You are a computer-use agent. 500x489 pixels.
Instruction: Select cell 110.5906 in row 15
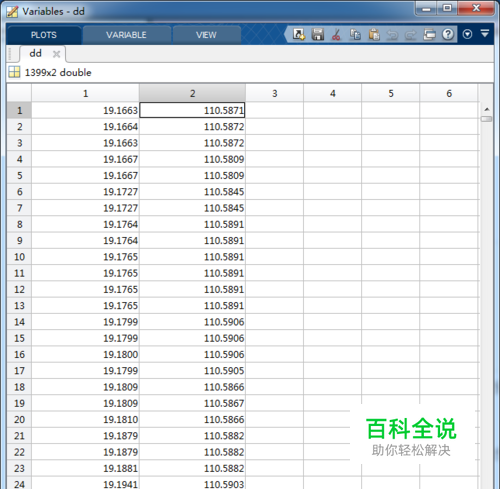pyautogui.click(x=192, y=338)
